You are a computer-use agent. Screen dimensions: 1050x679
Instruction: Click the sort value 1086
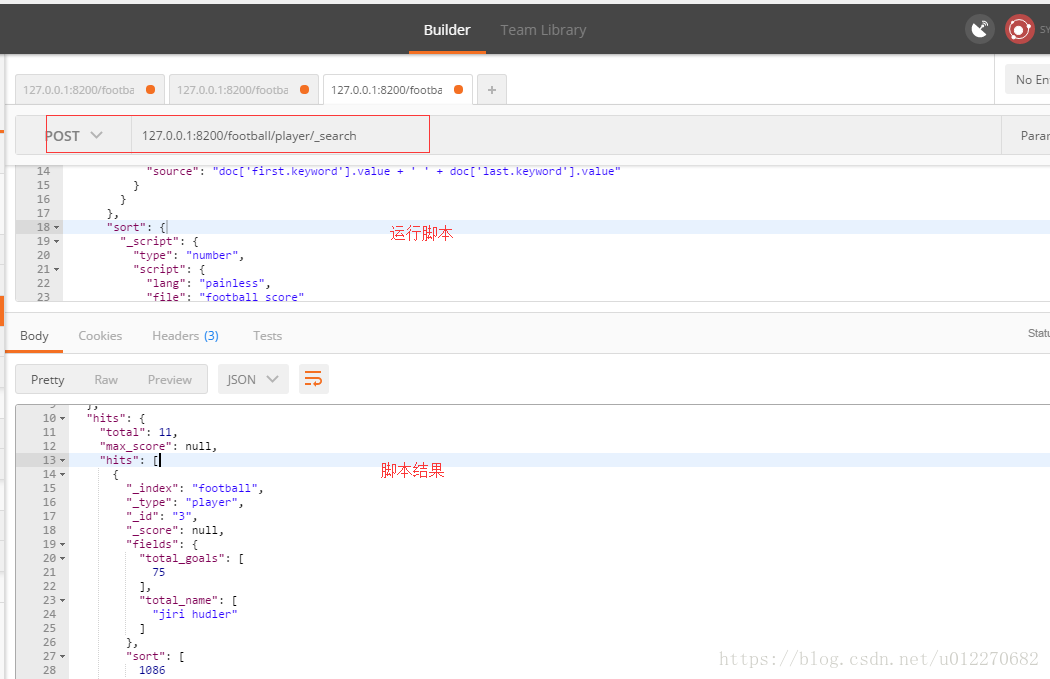pos(152,670)
